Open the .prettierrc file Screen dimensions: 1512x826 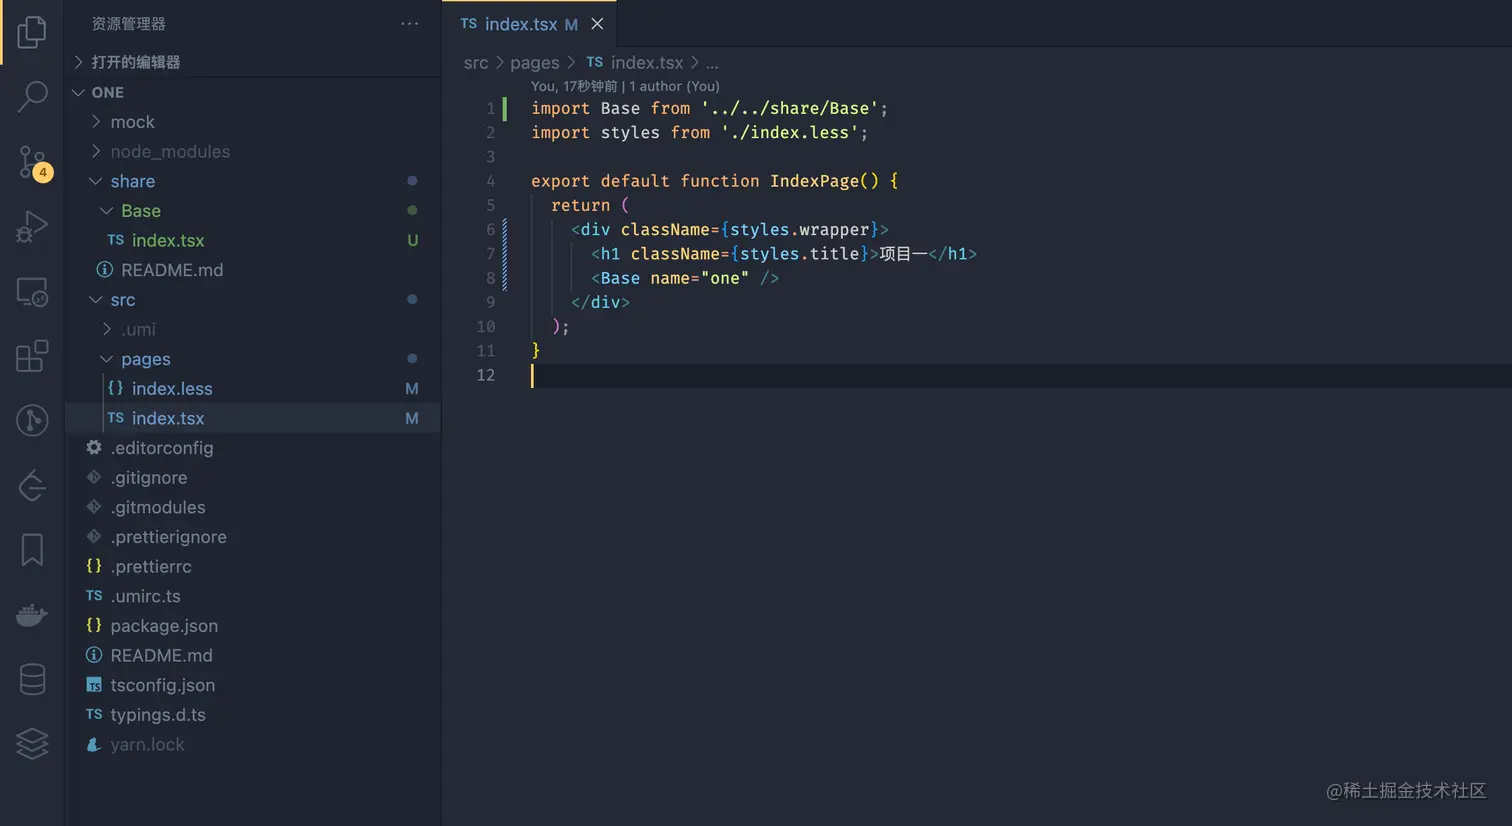pos(253,567)
